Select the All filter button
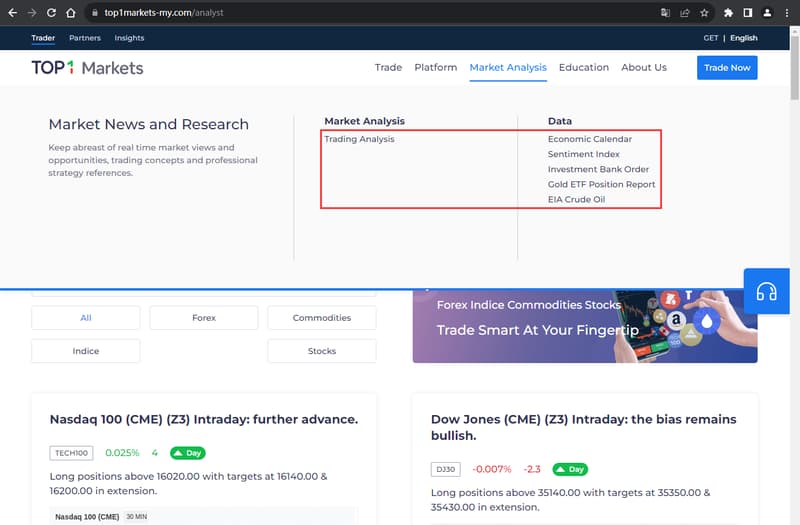This screenshot has height=525, width=800. tap(86, 317)
